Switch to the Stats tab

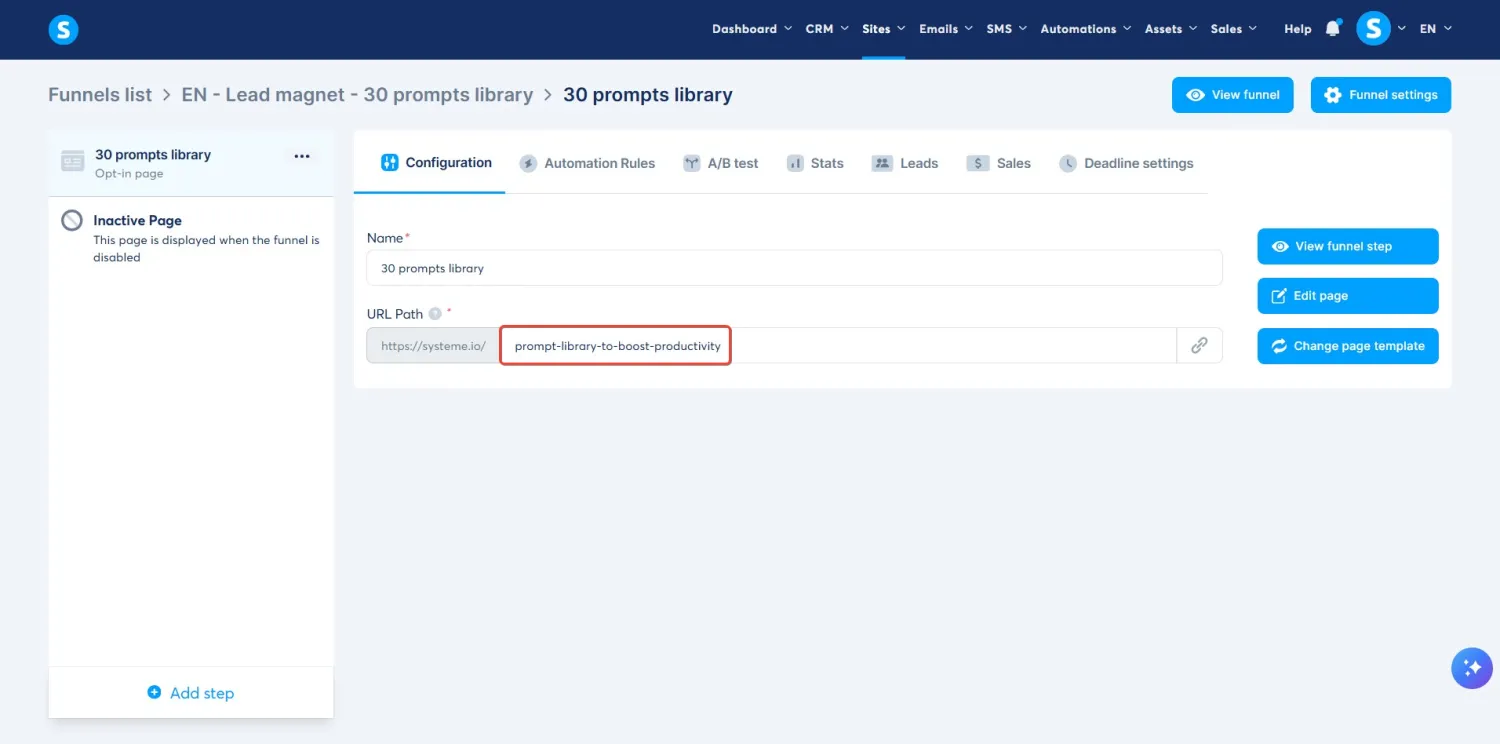815,163
